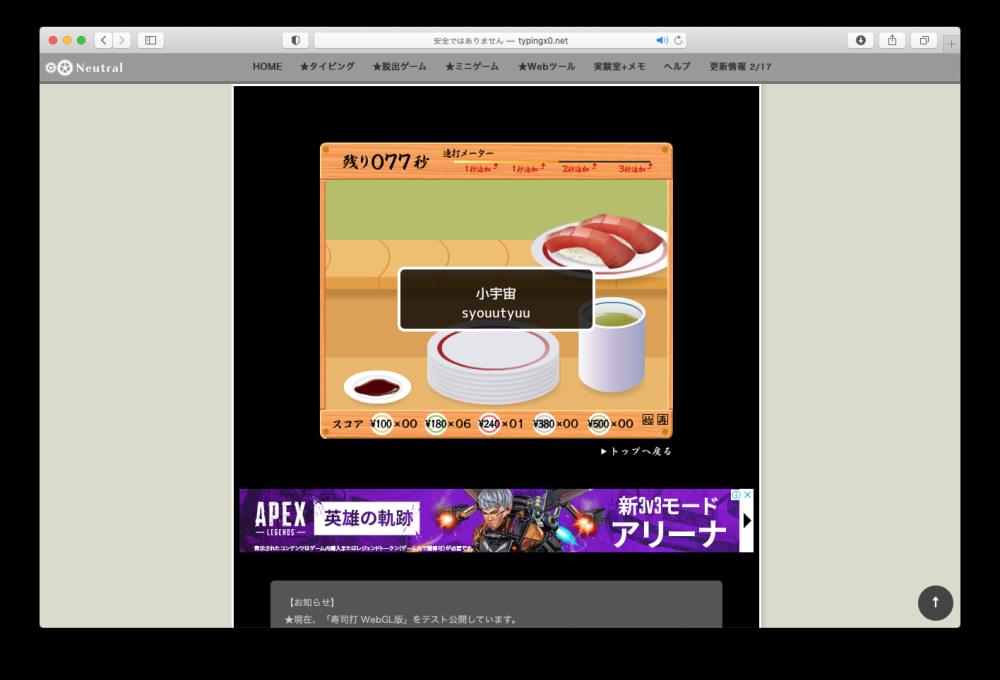The image size is (1000, 680).
Task: Select the ヘルプ menu item
Action: pyautogui.click(x=677, y=67)
